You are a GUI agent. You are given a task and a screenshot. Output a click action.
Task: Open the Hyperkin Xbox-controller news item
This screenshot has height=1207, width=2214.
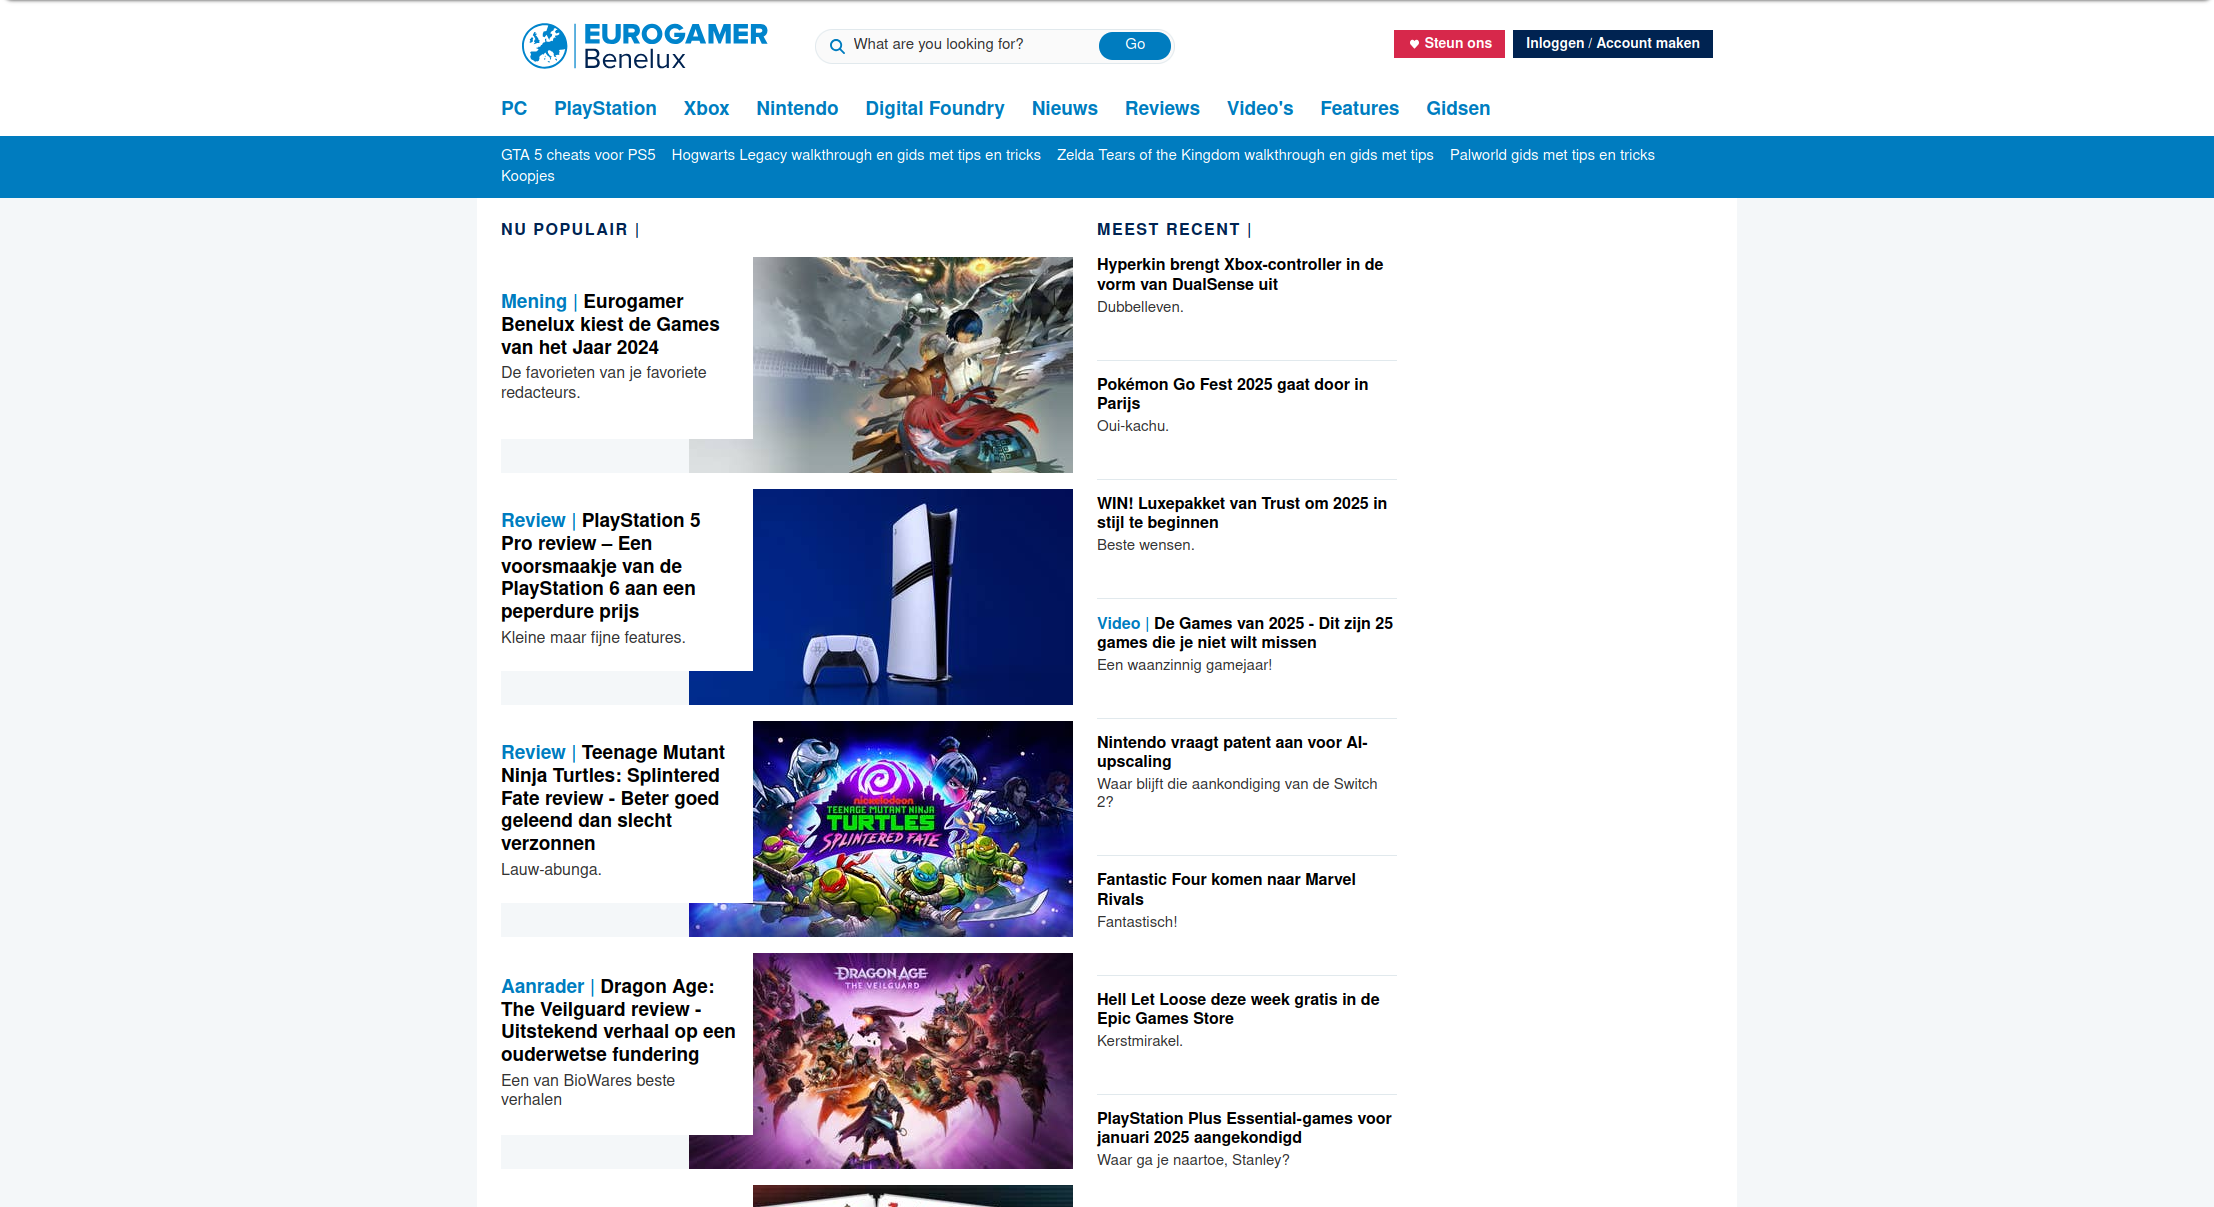coord(1240,274)
